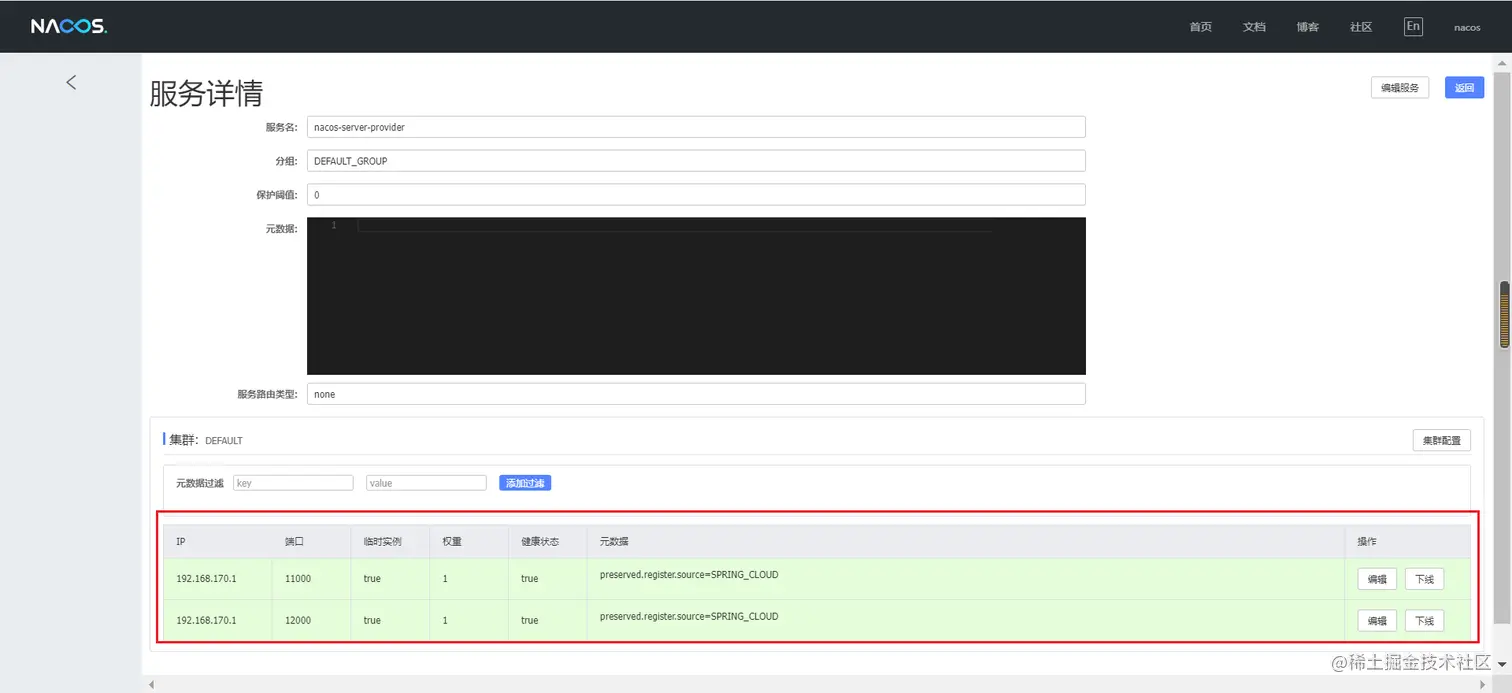Focus the 服务路由类型 field
Viewport: 1512px width, 693px height.
click(696, 394)
